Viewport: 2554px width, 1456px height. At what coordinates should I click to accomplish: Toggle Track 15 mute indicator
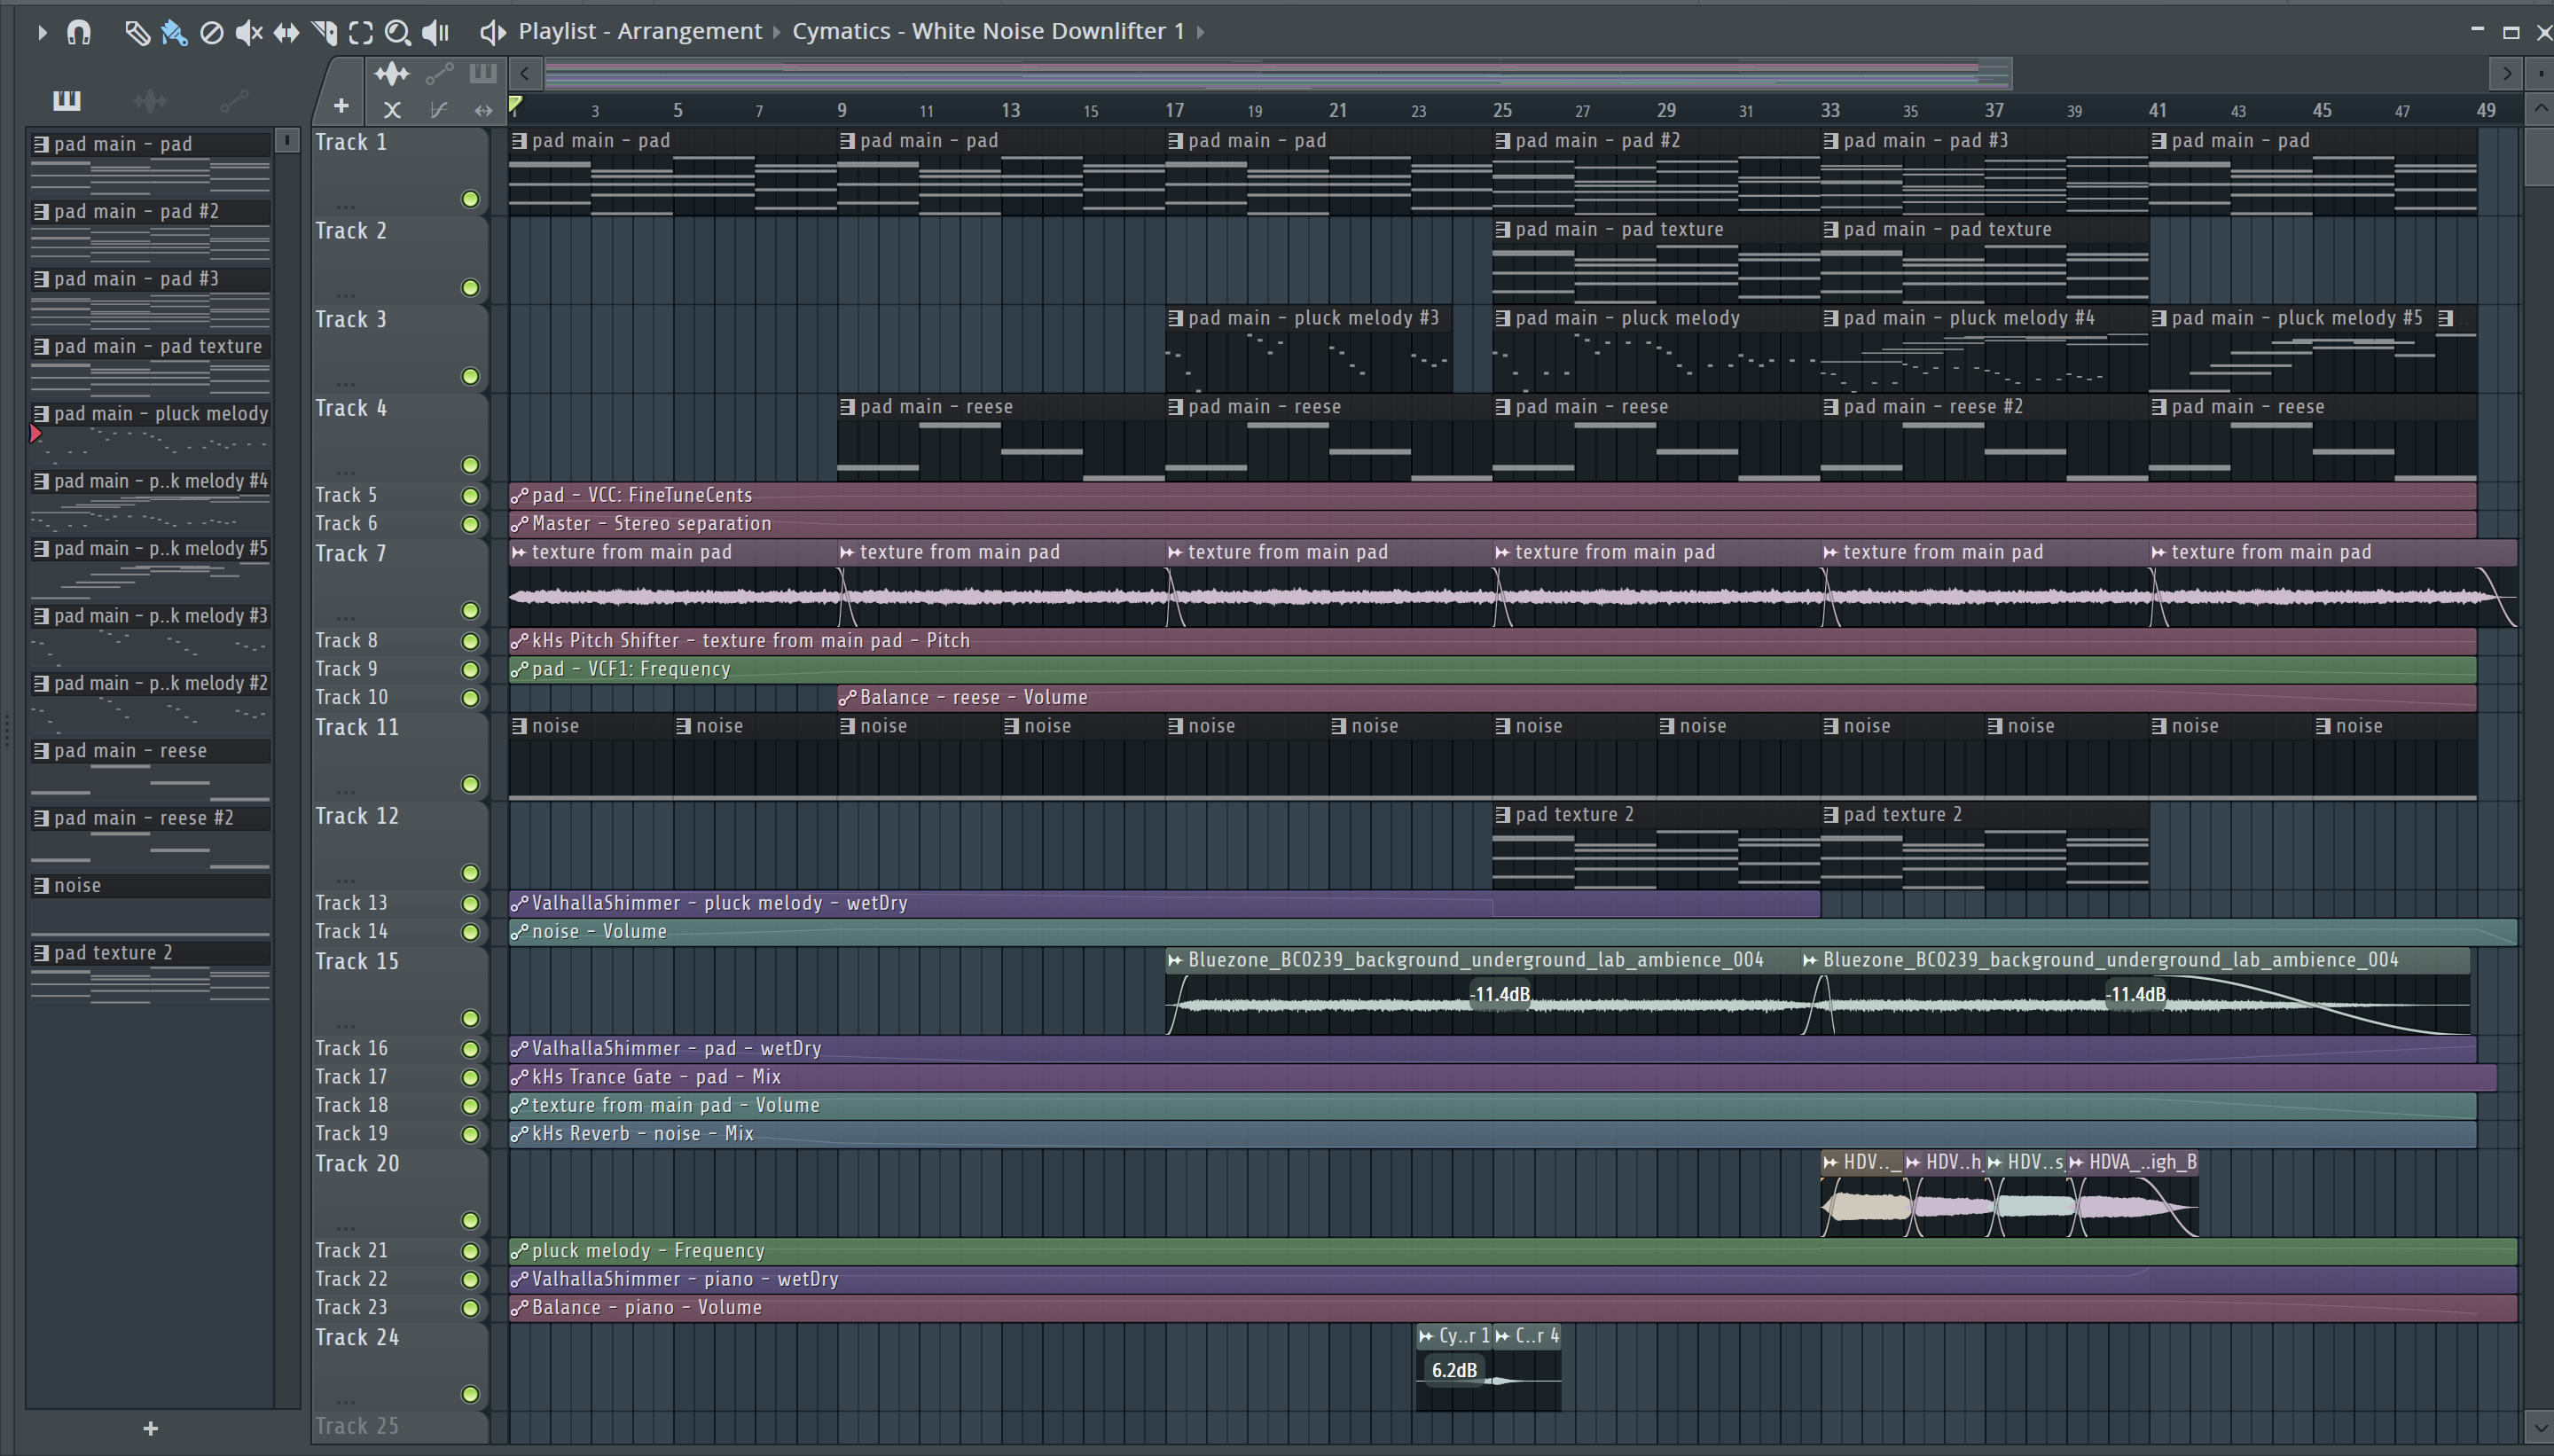(x=470, y=1018)
